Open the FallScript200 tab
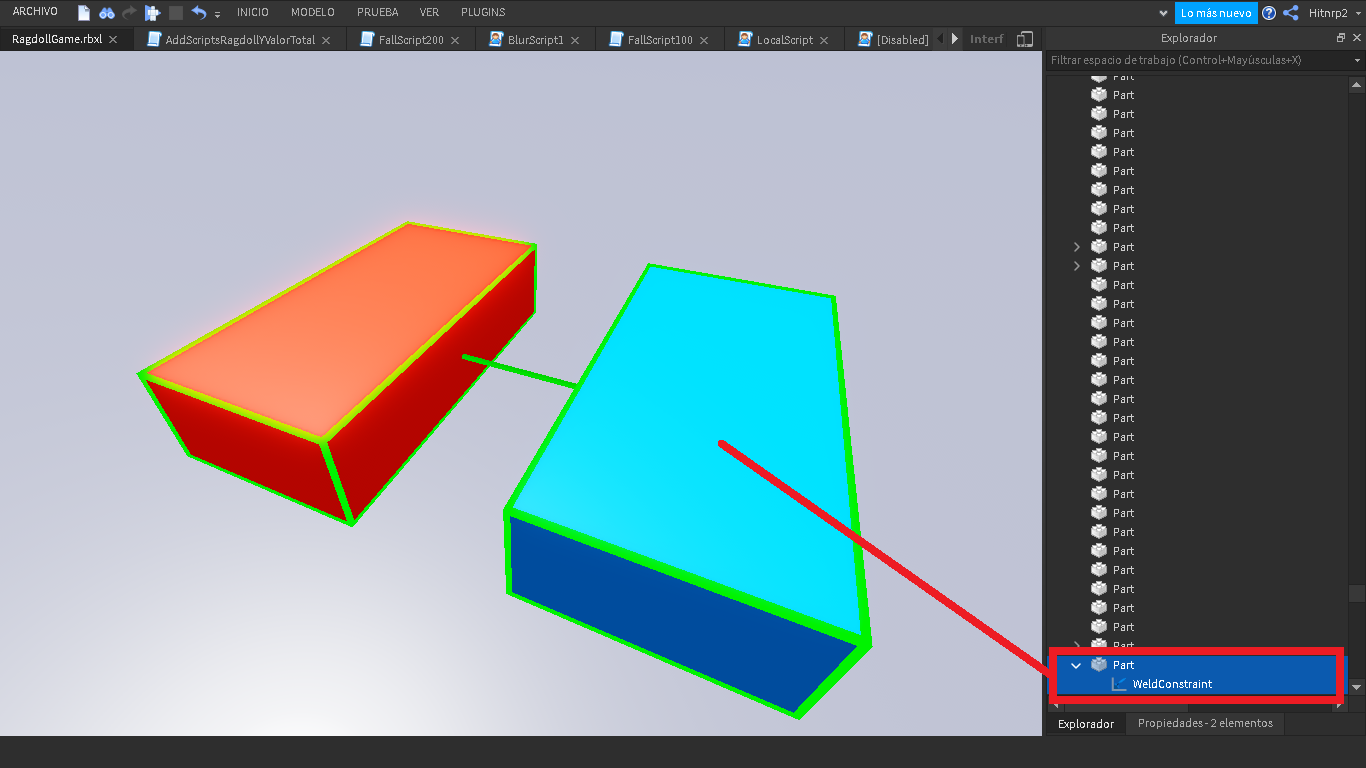 click(411, 40)
